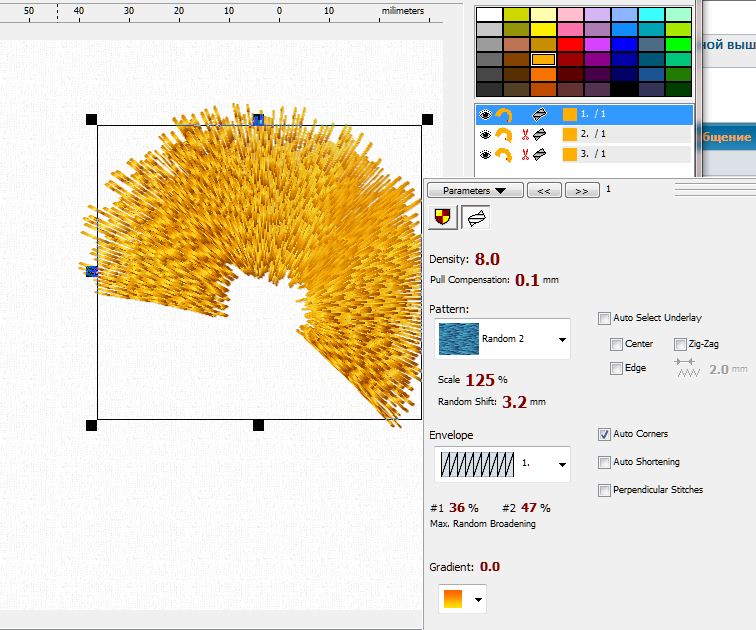Click the orange color square of layer 2. / 1

tap(569, 134)
